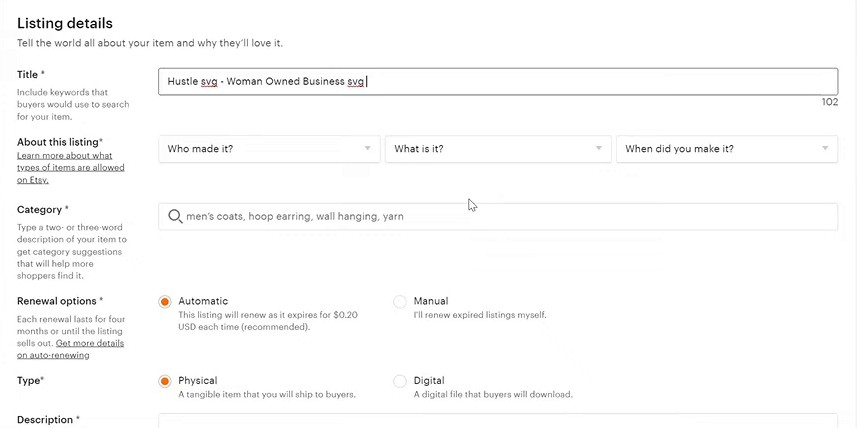This screenshot has height=428, width=857.
Task: Open the 'When did you make it?' dropdown
Action: click(727, 149)
